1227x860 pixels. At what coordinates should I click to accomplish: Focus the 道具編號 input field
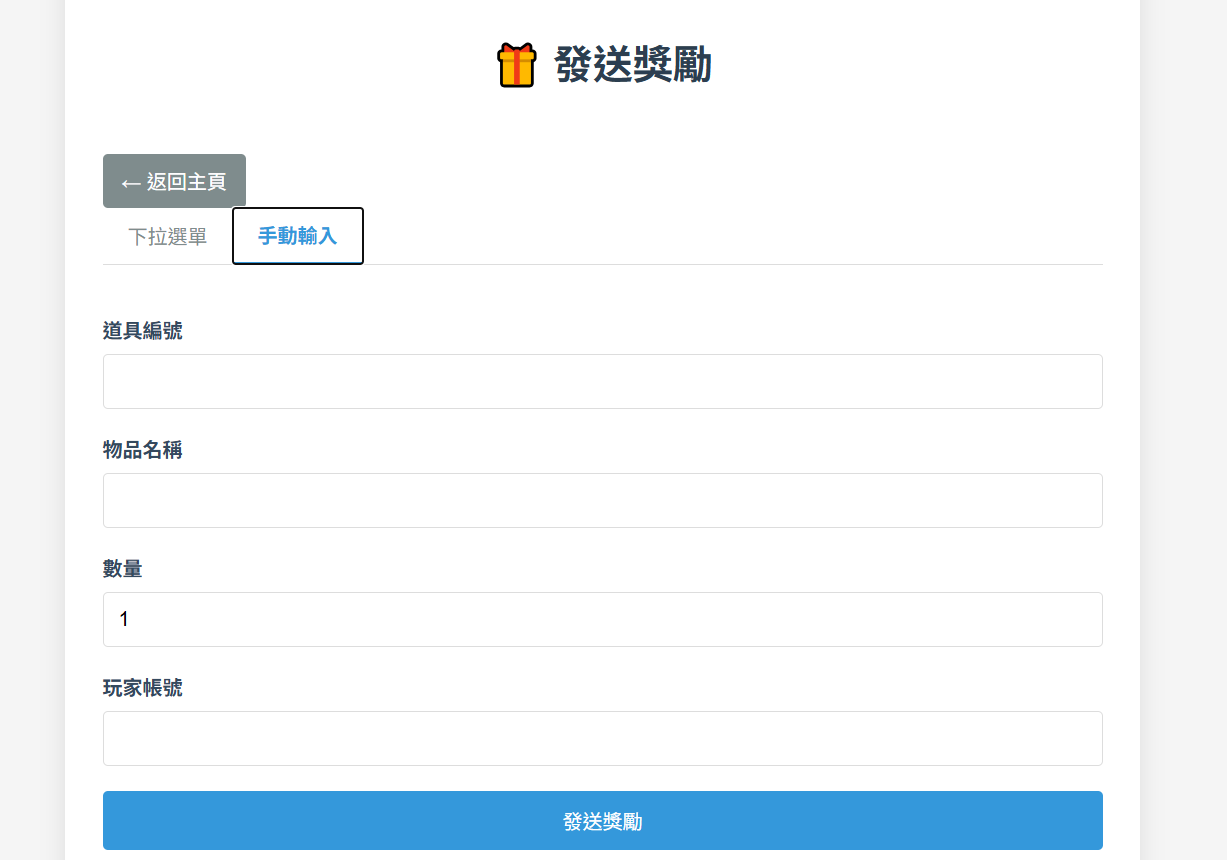(x=602, y=381)
